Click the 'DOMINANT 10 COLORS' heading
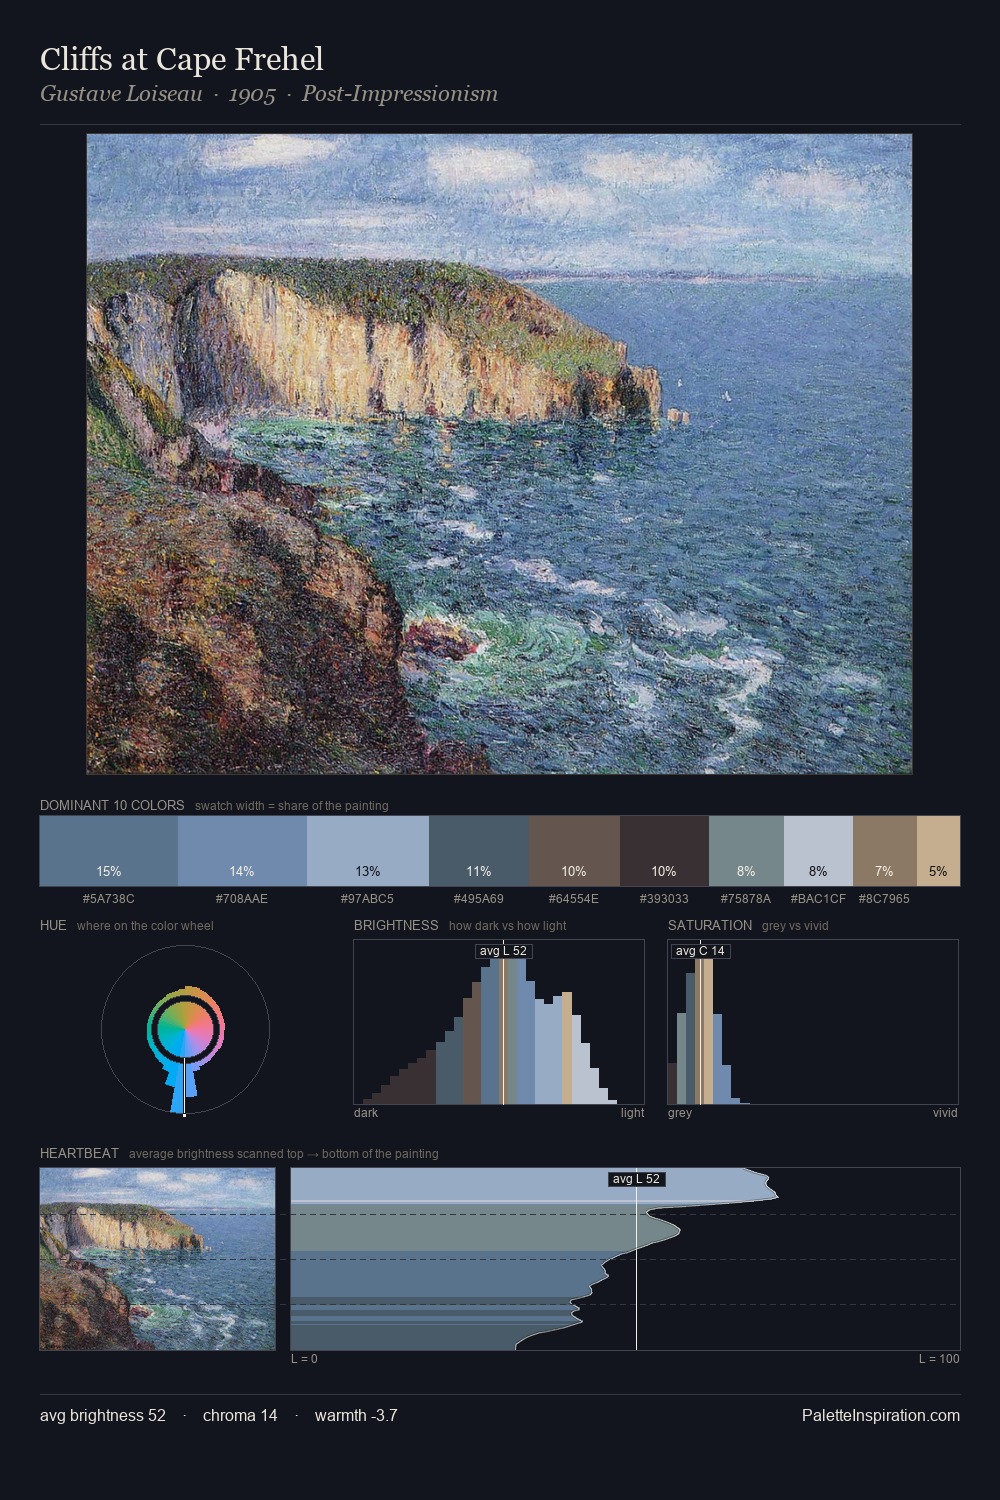Image resolution: width=1000 pixels, height=1500 pixels. point(112,805)
